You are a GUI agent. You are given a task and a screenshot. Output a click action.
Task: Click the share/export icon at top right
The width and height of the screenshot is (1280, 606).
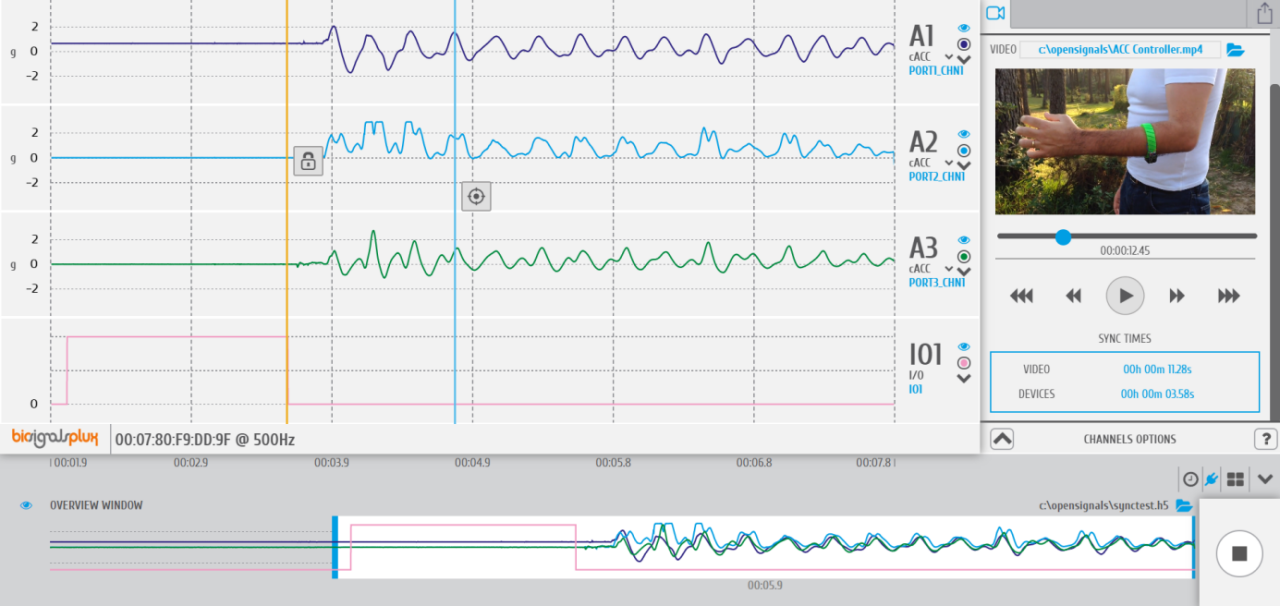(x=1265, y=13)
